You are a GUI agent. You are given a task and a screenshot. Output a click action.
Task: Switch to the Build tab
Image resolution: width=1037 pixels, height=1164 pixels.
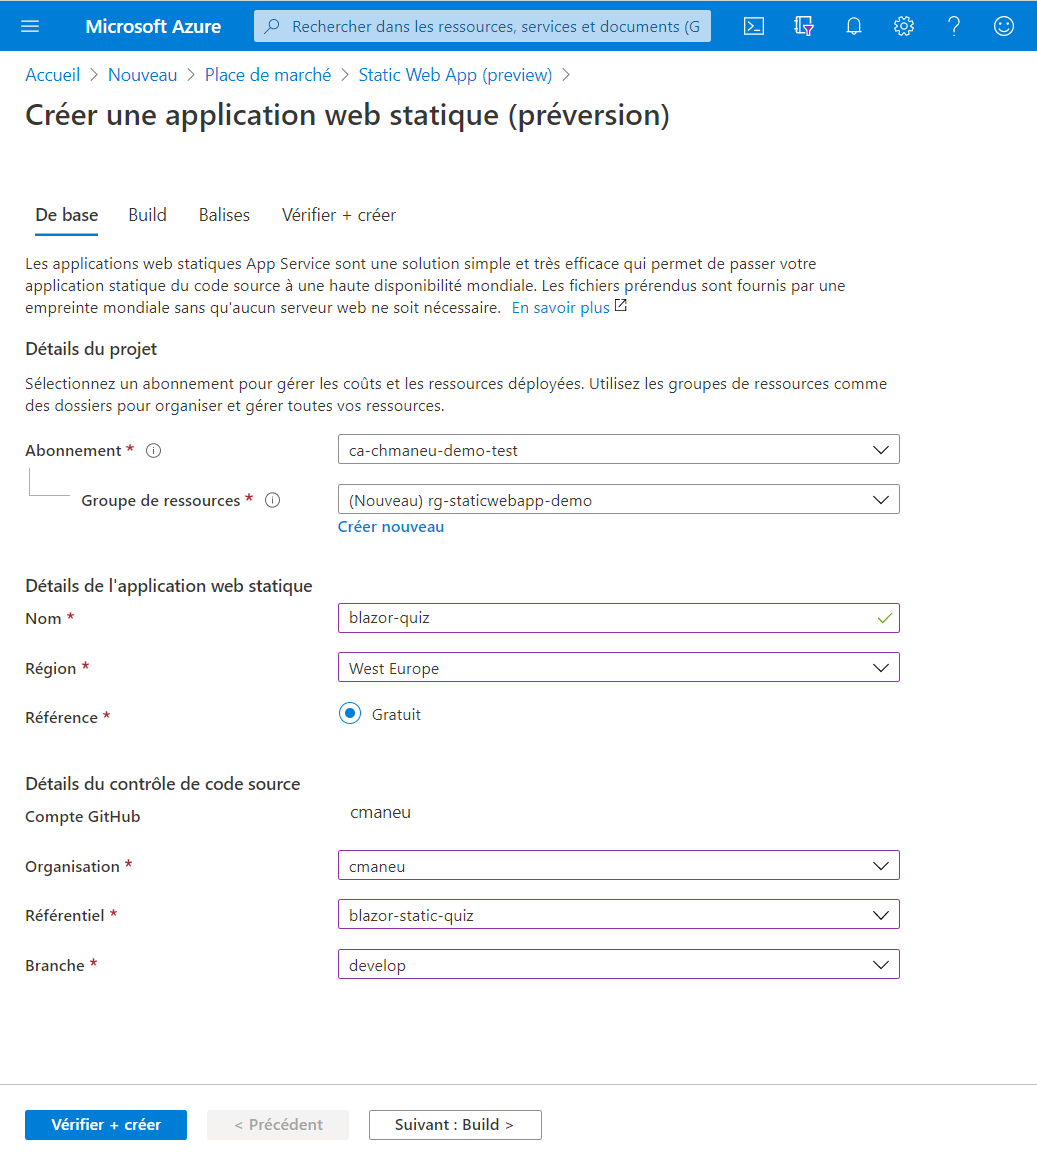point(147,215)
